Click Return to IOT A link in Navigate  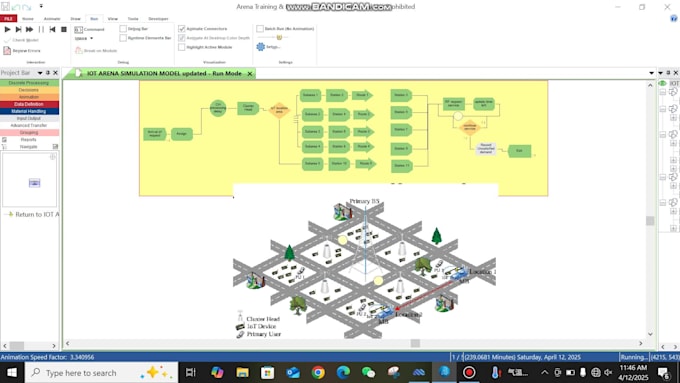pyautogui.click(x=37, y=214)
